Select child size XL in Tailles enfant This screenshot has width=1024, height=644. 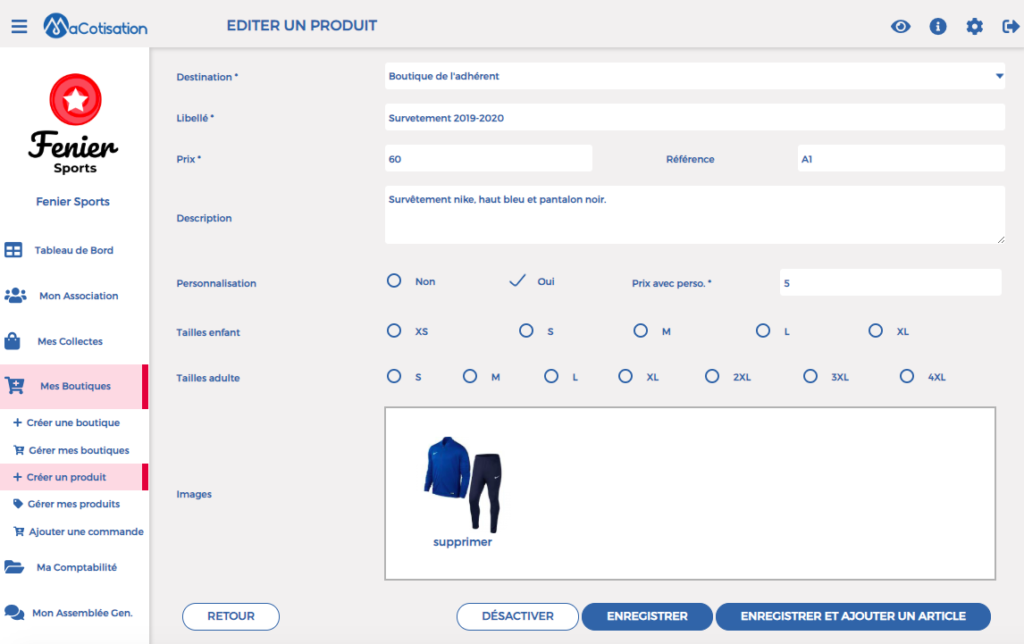coord(876,330)
